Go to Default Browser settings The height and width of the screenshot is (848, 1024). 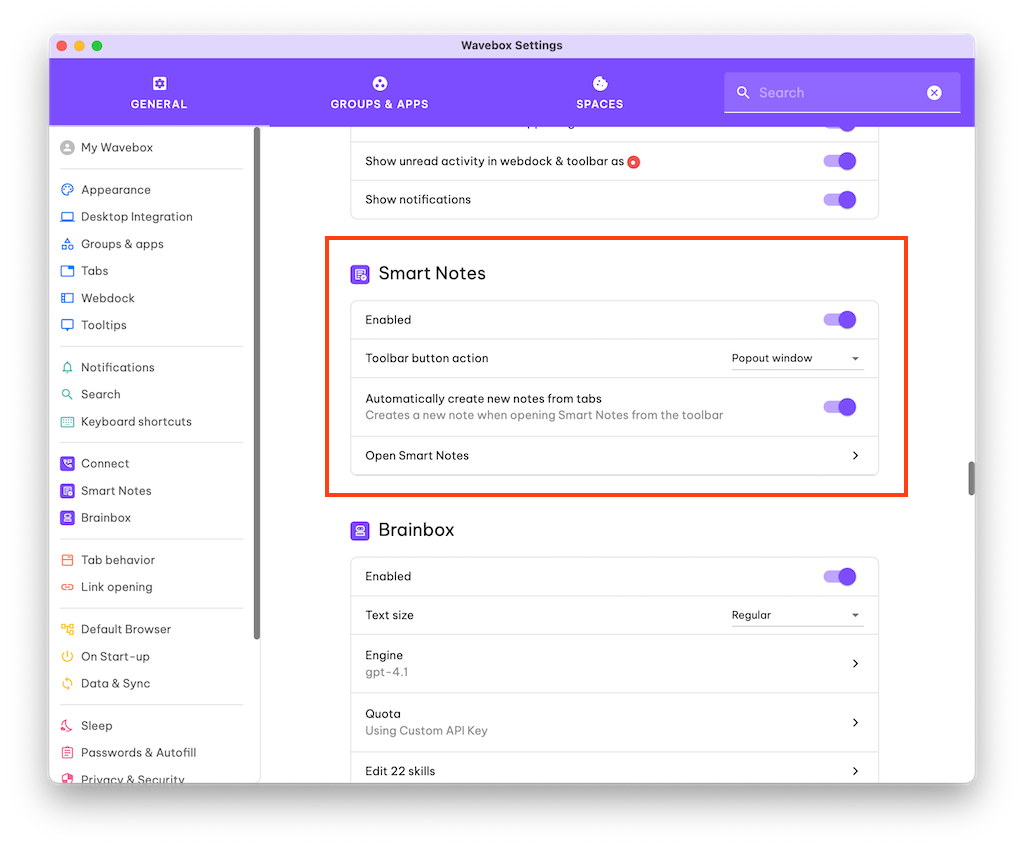126,630
